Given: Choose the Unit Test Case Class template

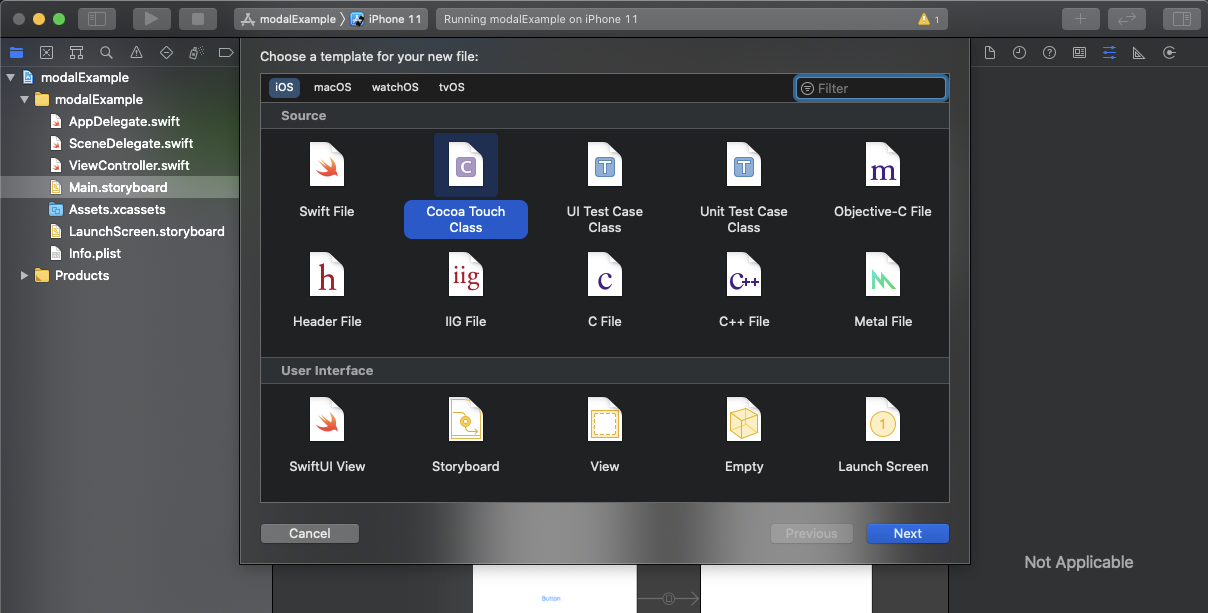Looking at the screenshot, I should 744,188.
